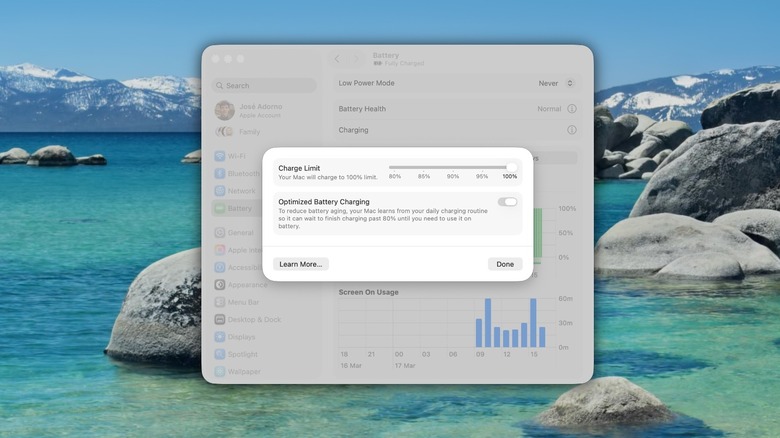
Task: Click the Optimized Battery Charging title
Action: (x=324, y=202)
